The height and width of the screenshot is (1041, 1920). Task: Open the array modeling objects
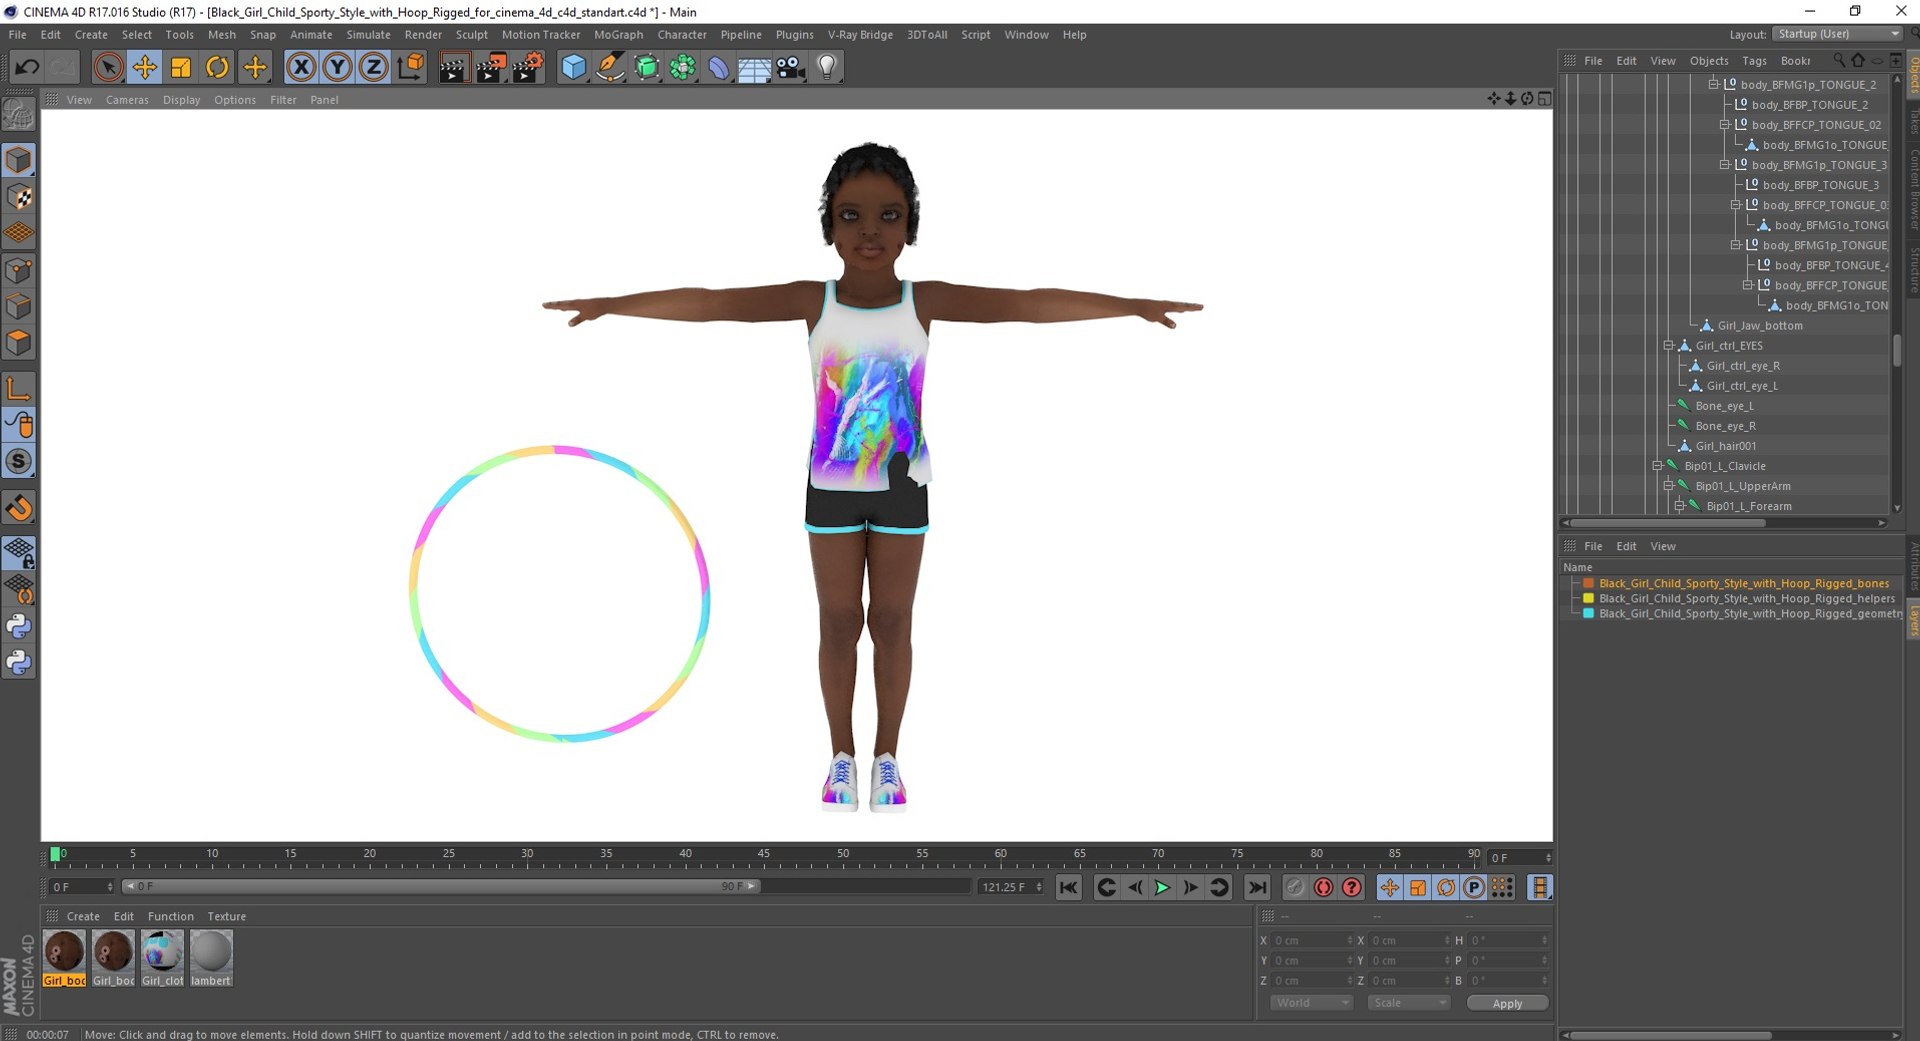click(x=683, y=67)
